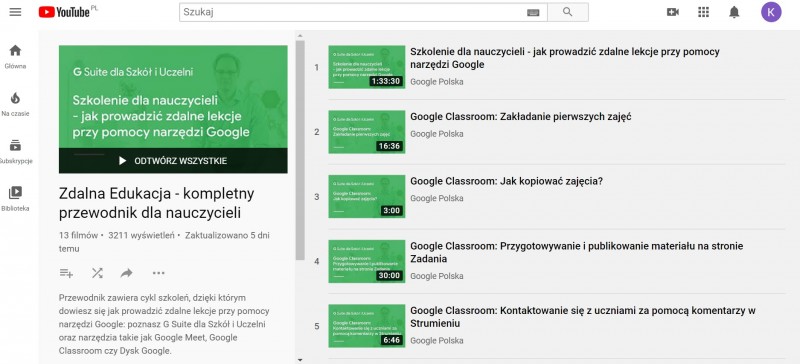Shuffle the playlist
This screenshot has width=800, height=364.
pyautogui.click(x=97, y=273)
